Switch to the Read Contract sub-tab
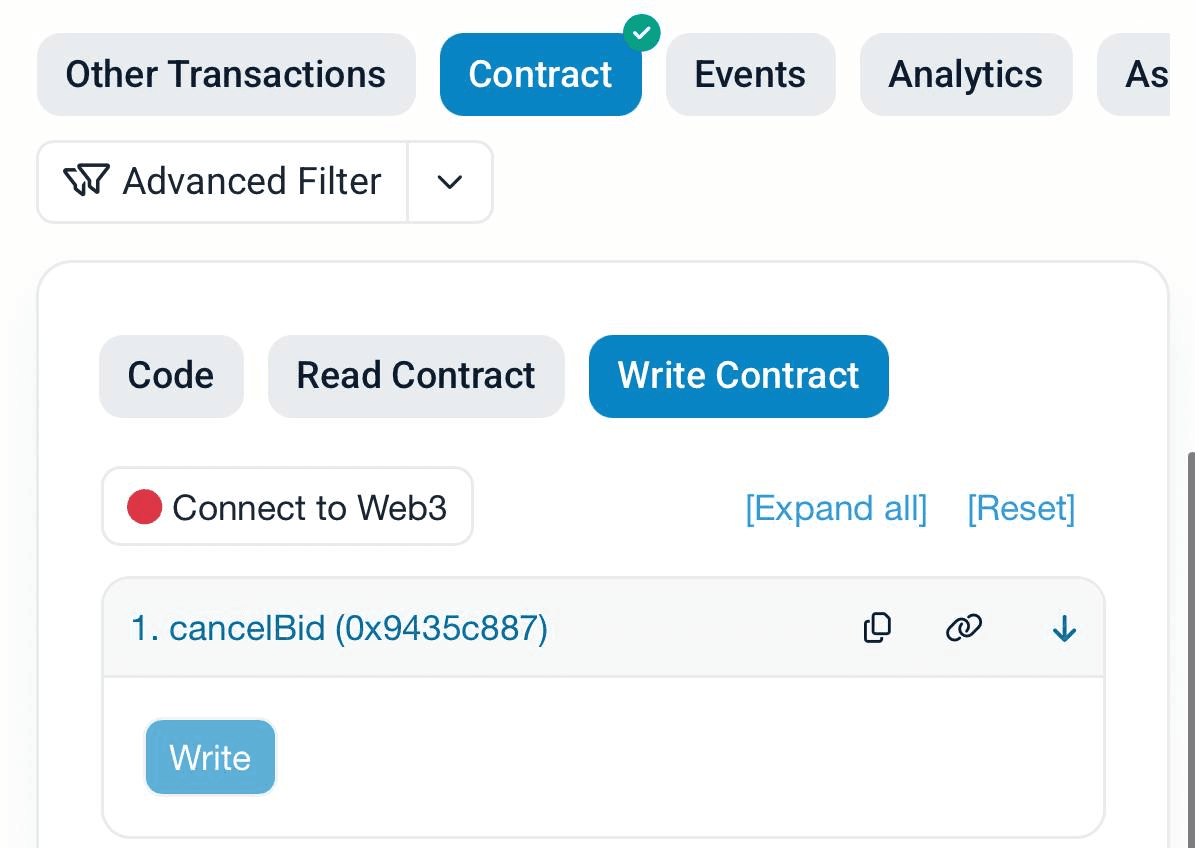 tap(416, 376)
